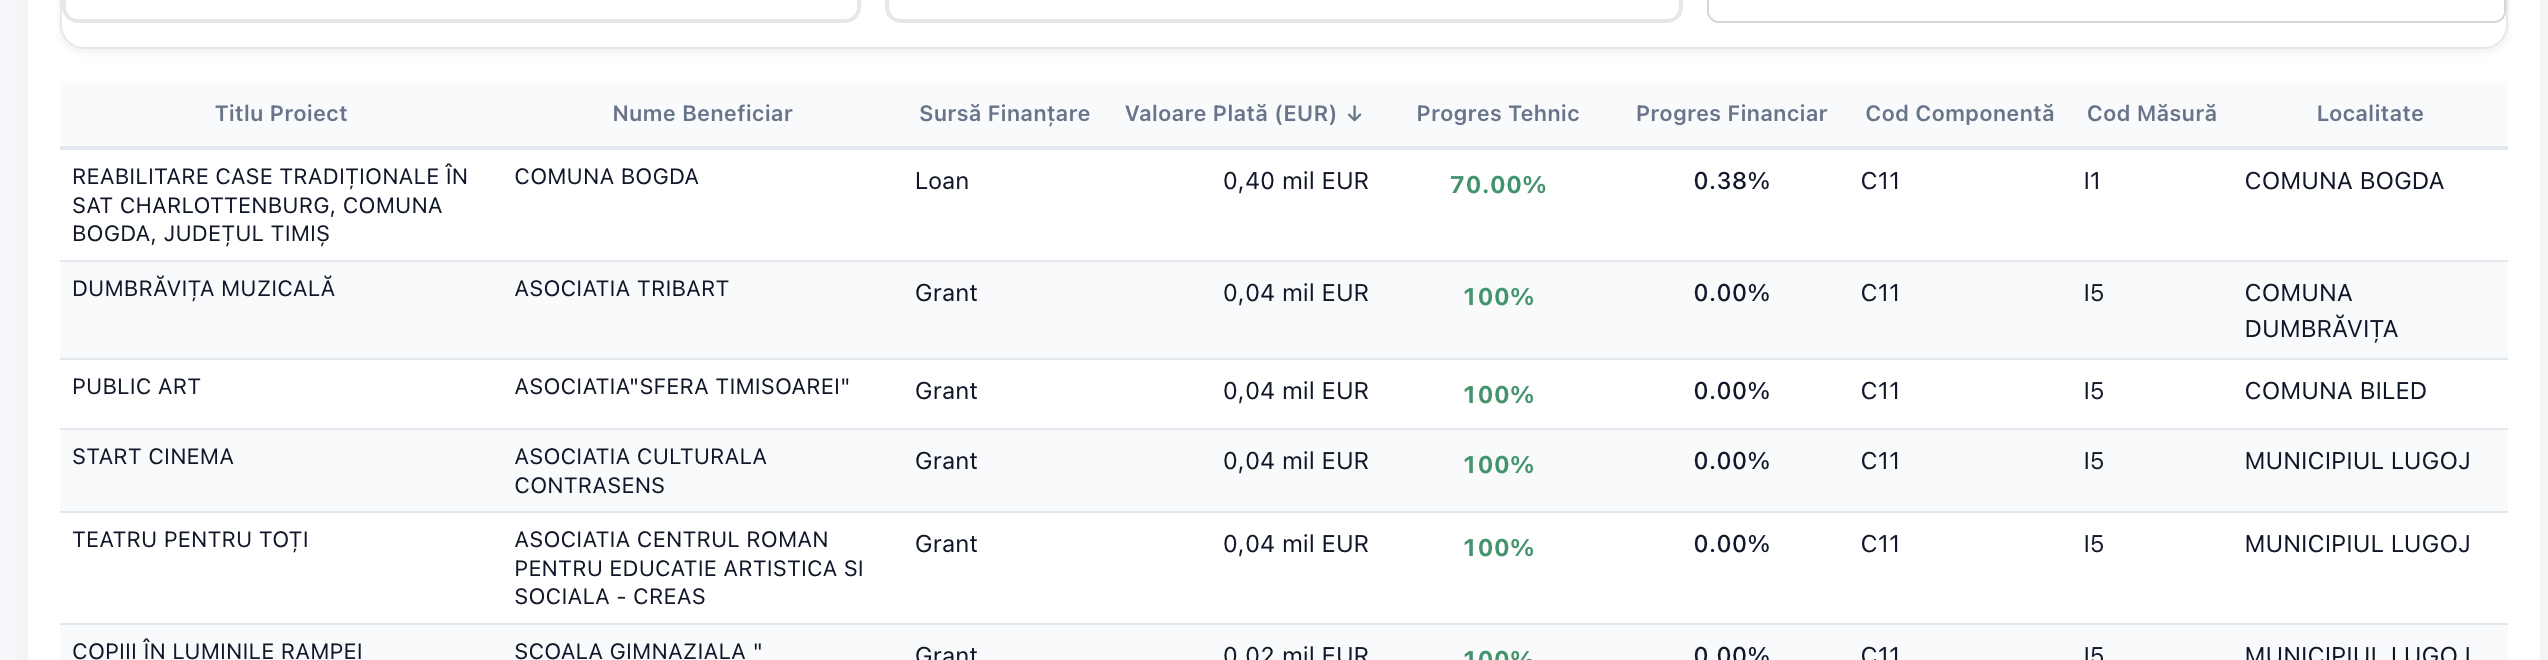This screenshot has width=2548, height=660.
Task: Click the COMUNA BILED locality cell
Action: (x=2335, y=391)
